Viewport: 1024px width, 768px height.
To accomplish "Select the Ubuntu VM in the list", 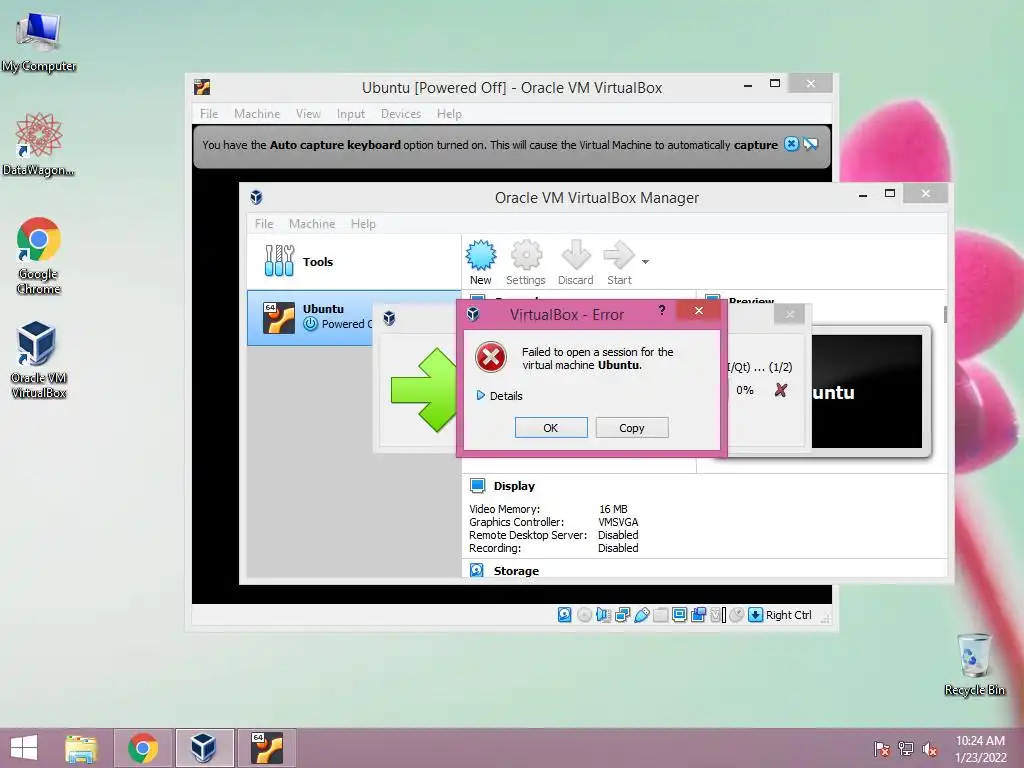I will point(310,317).
